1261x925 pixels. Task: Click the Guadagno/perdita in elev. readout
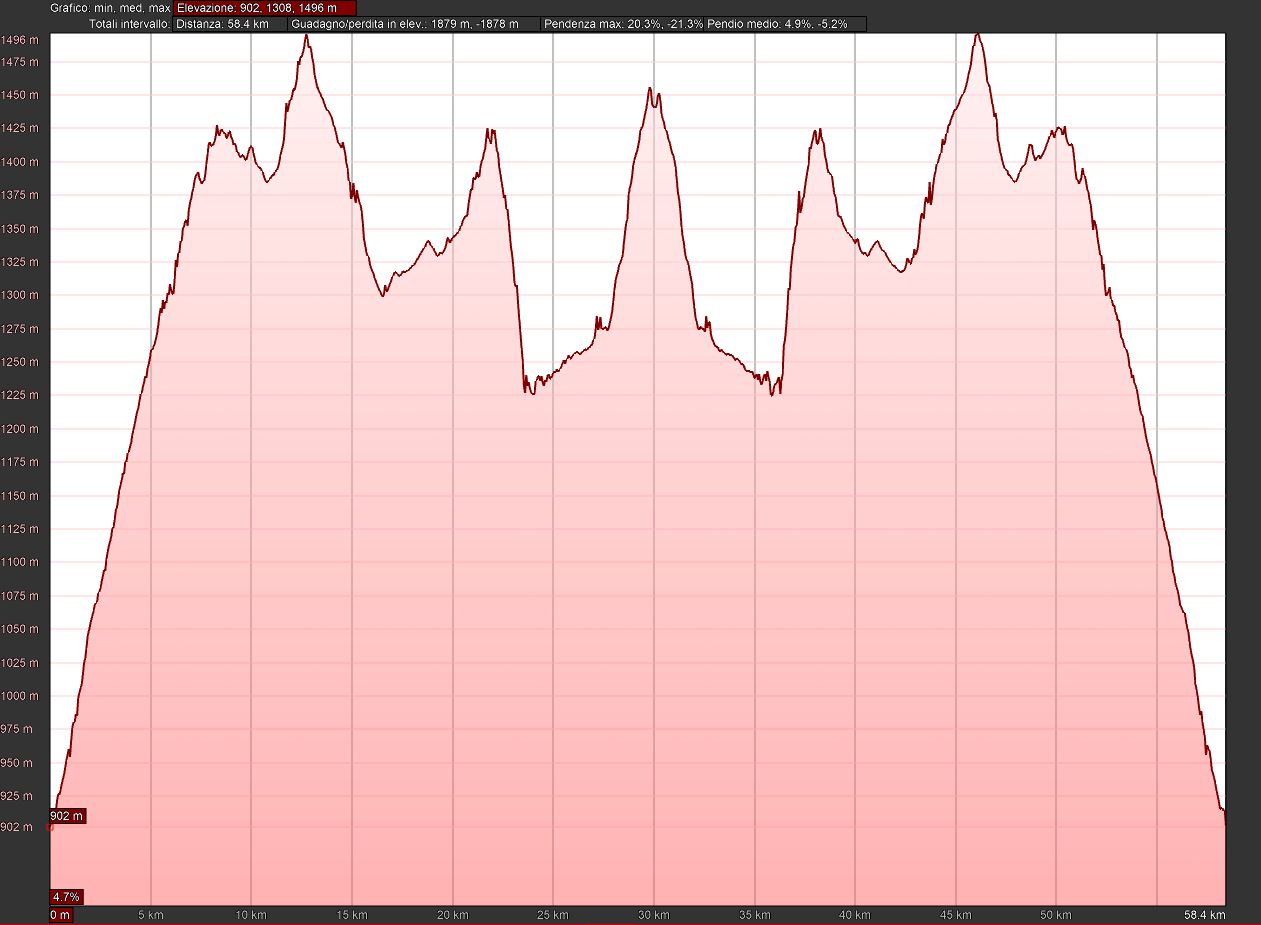click(x=414, y=23)
